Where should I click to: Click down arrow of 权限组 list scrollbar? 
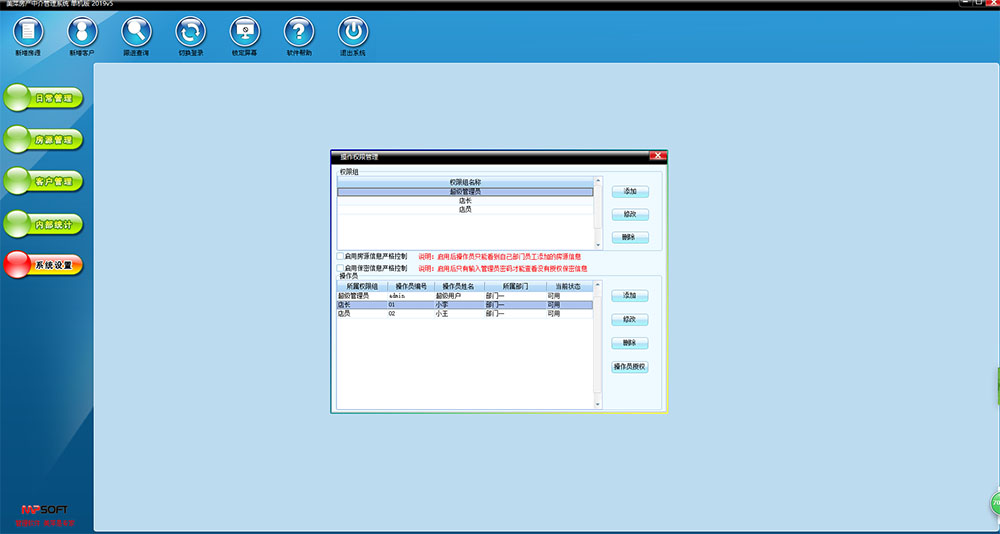(599, 245)
